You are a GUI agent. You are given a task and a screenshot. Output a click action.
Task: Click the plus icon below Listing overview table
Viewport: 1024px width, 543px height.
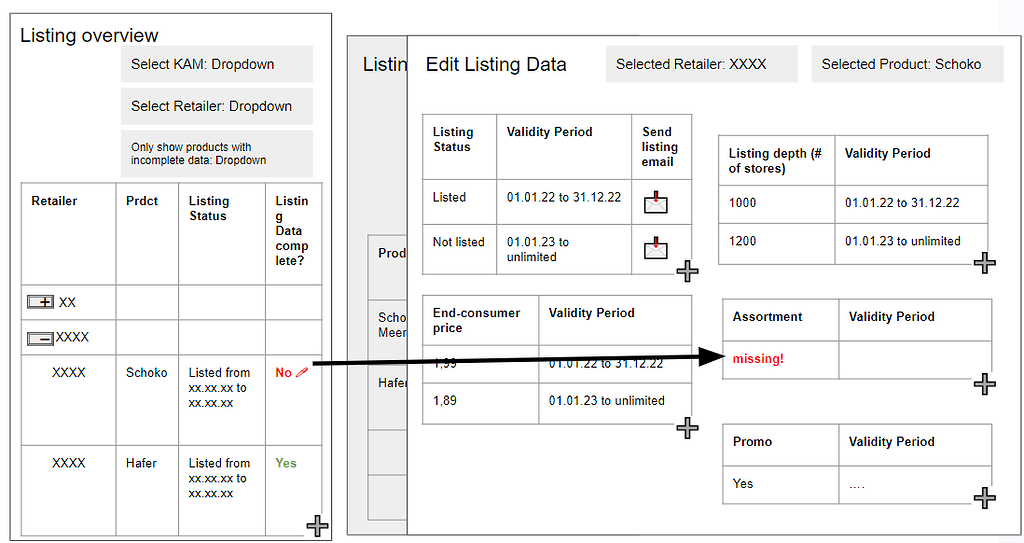pos(317,525)
